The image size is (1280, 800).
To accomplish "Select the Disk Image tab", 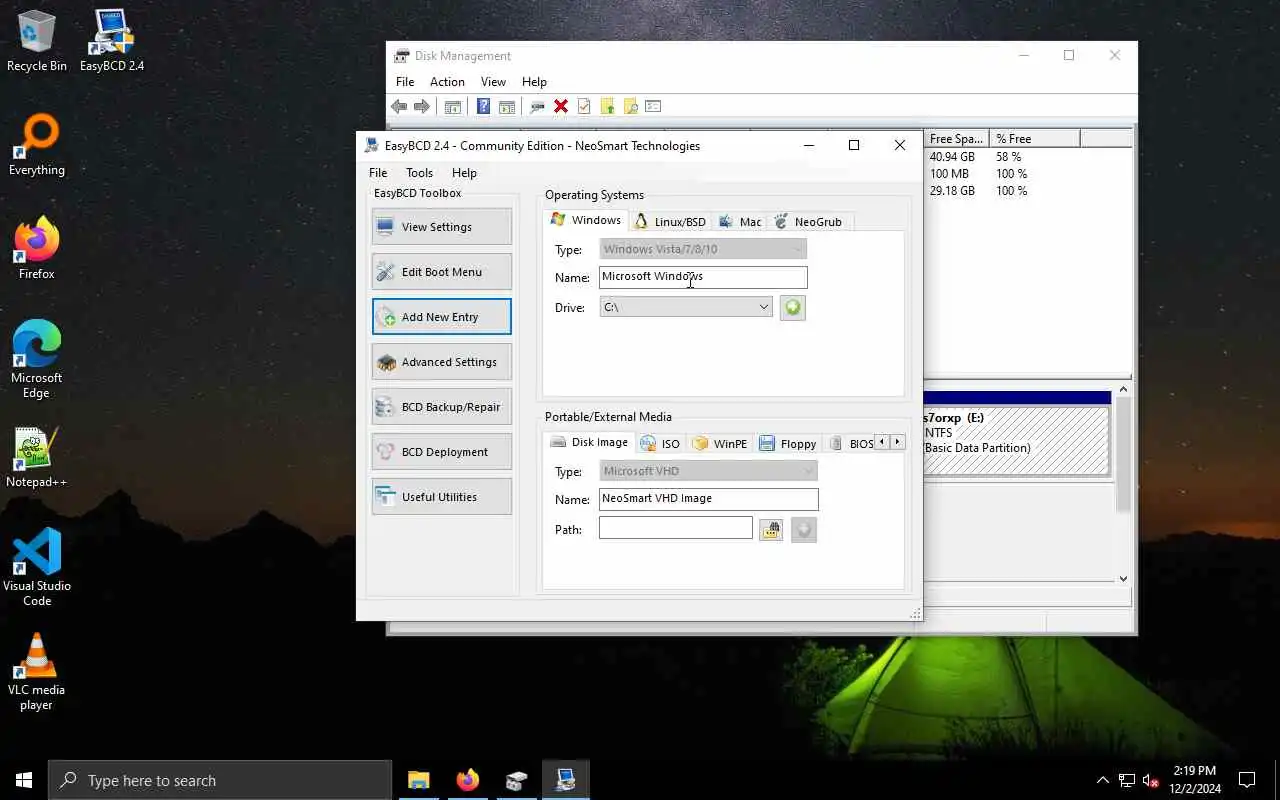I will coord(590,442).
